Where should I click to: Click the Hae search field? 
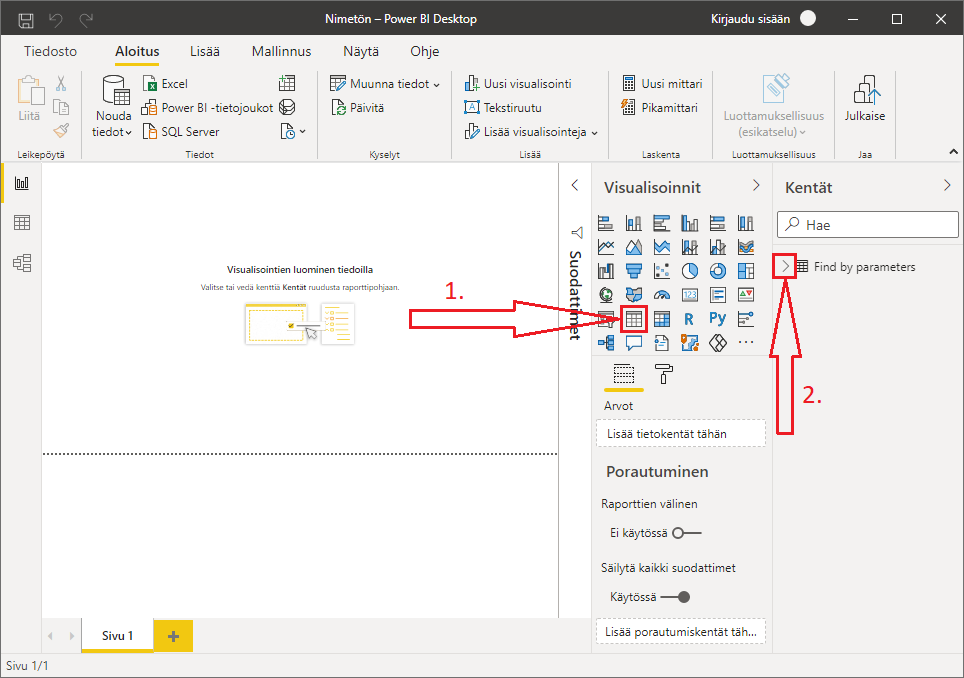point(870,225)
